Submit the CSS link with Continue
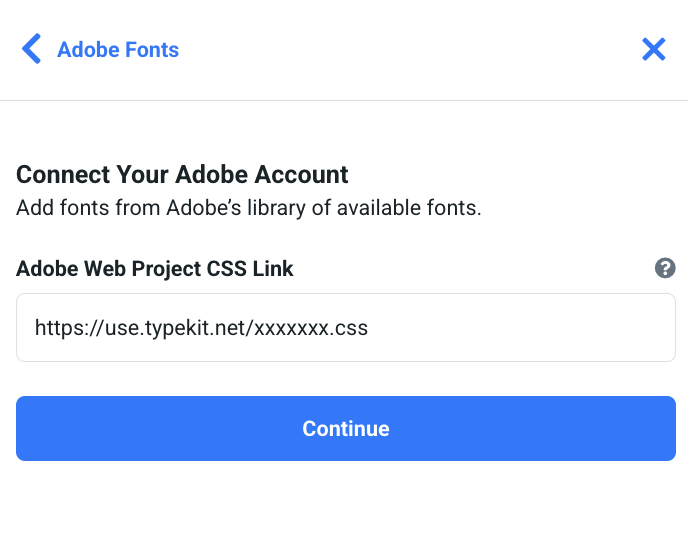 pos(346,428)
